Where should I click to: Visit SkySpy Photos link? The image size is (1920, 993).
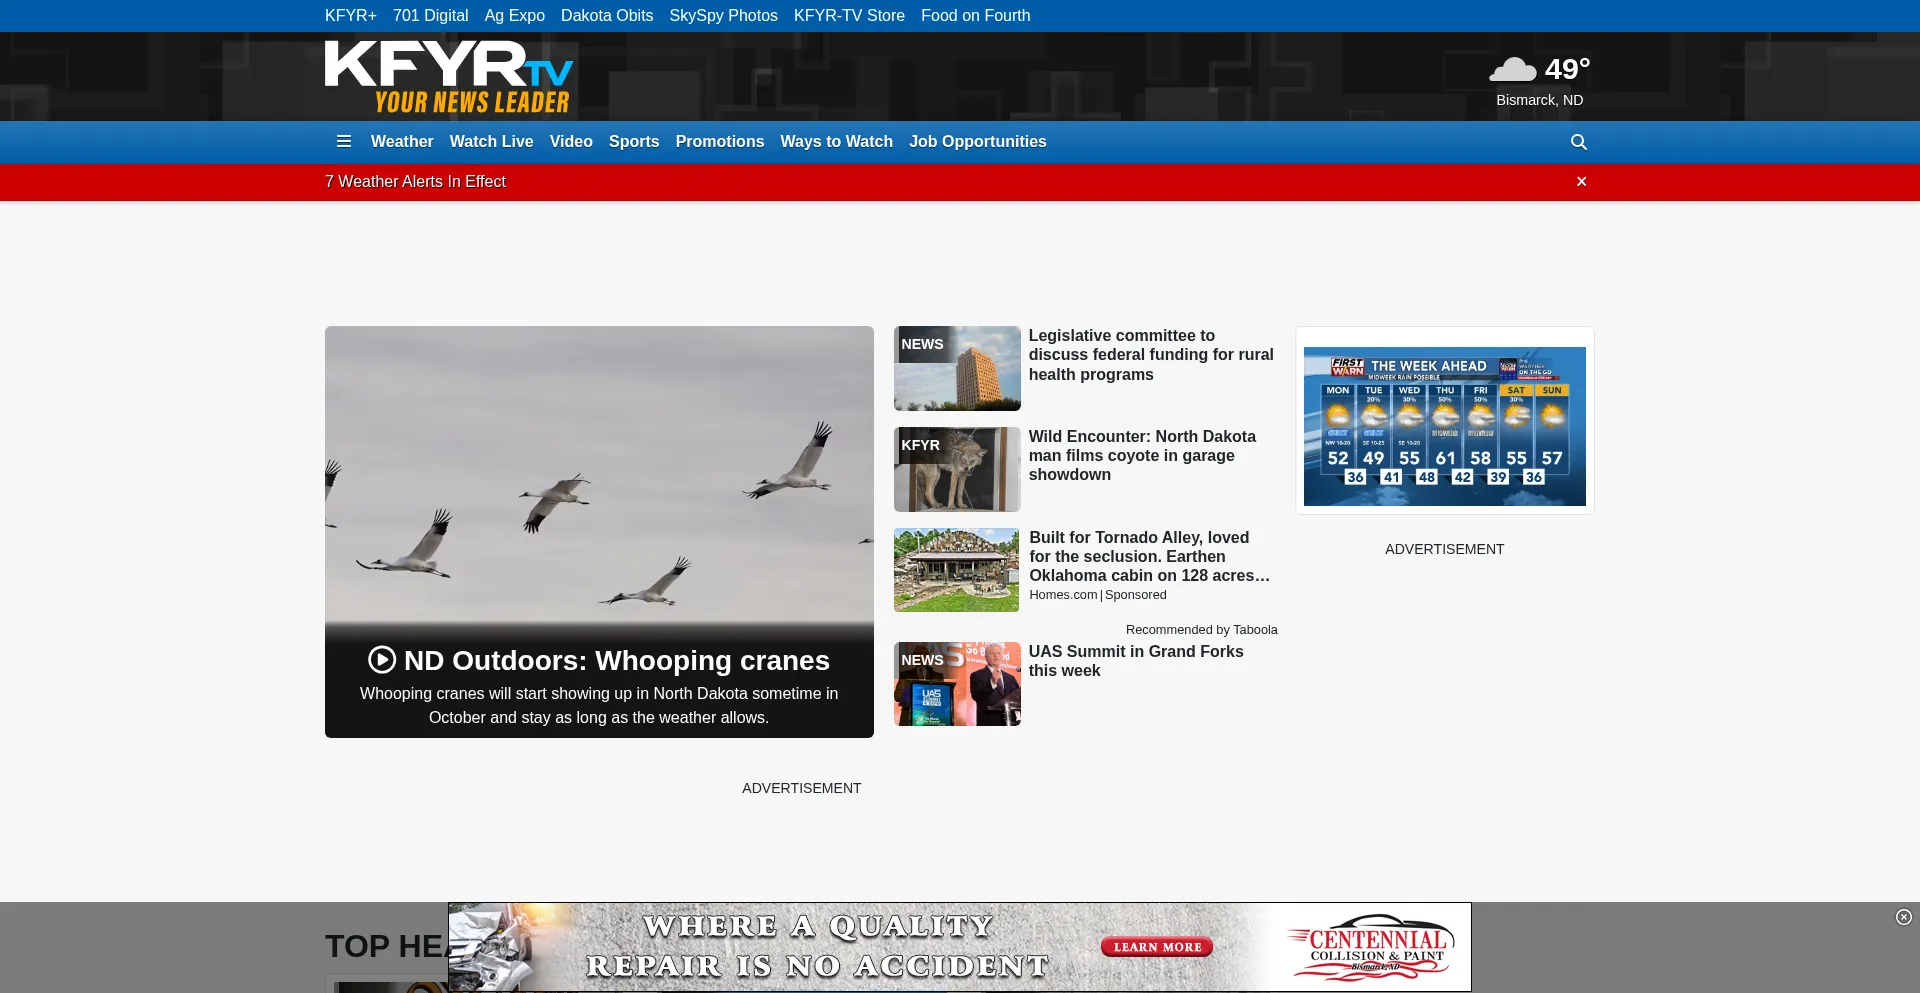pyautogui.click(x=723, y=16)
